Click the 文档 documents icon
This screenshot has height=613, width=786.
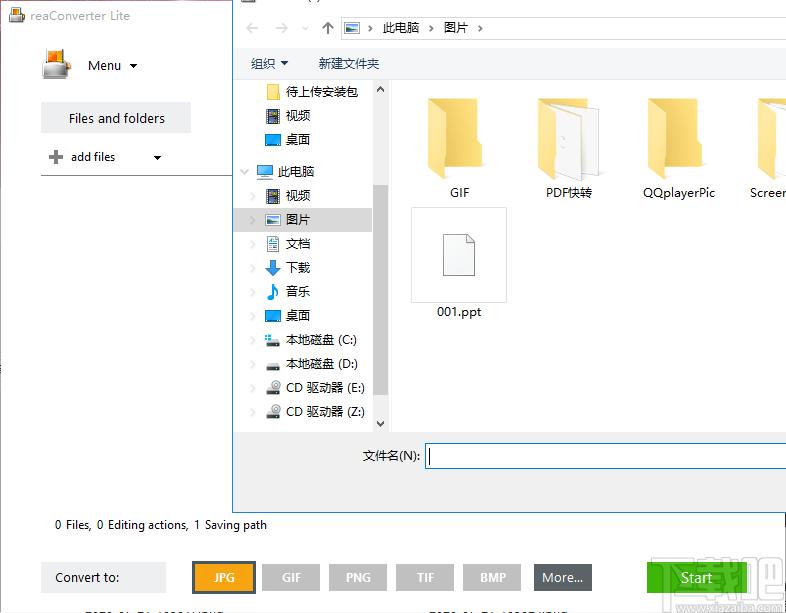273,244
